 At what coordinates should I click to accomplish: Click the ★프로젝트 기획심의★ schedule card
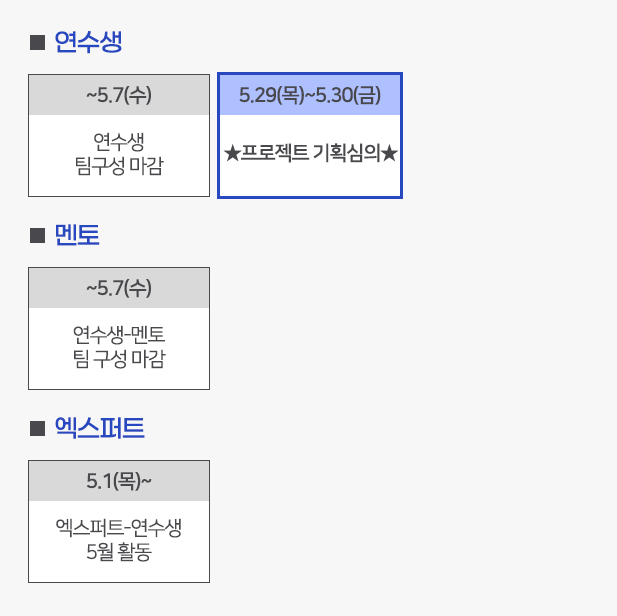pyautogui.click(x=310, y=135)
